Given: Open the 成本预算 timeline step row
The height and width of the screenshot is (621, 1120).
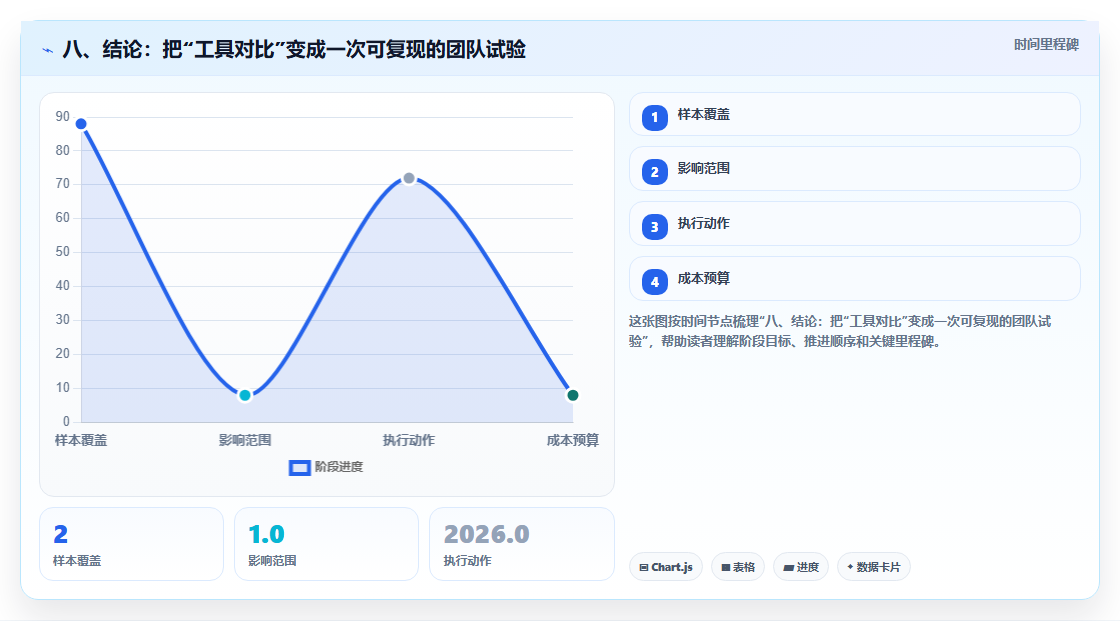Looking at the screenshot, I should (x=854, y=279).
